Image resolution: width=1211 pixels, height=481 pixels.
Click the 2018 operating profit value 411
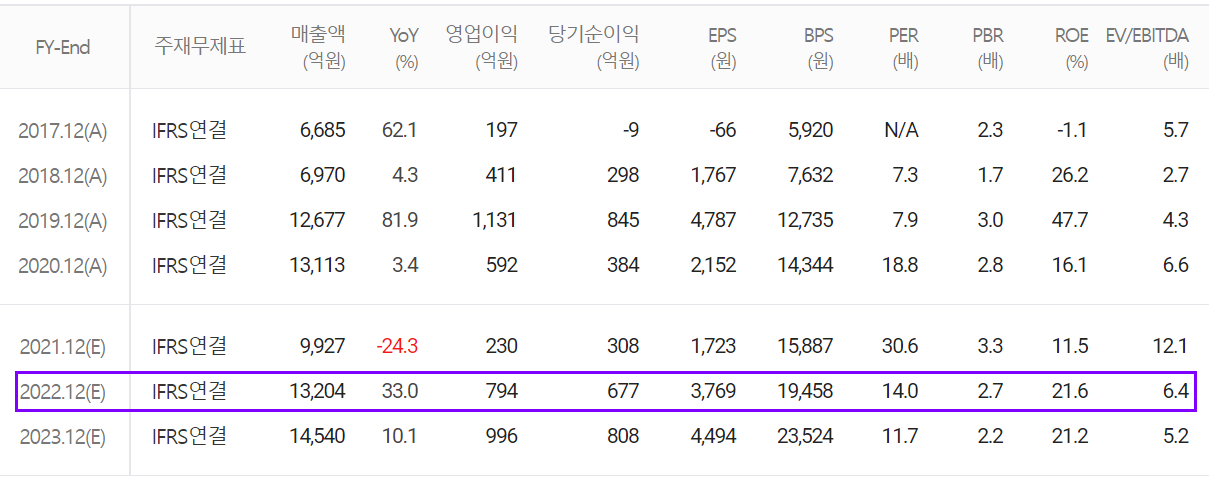click(501, 175)
